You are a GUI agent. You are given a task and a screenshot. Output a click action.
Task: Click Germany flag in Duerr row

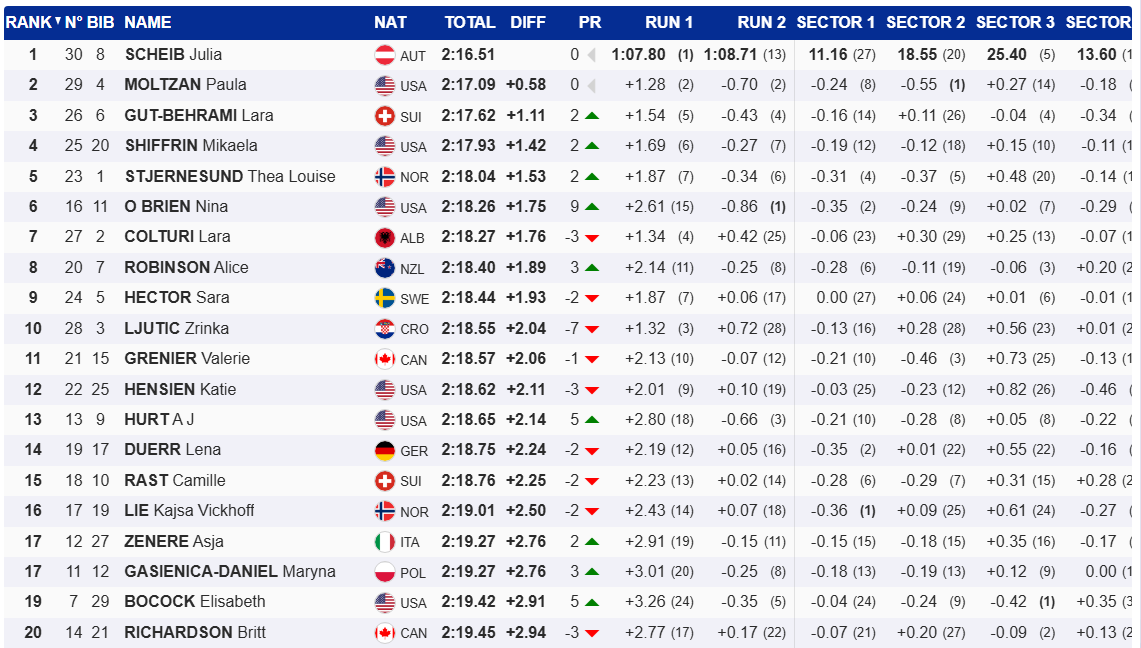384,450
